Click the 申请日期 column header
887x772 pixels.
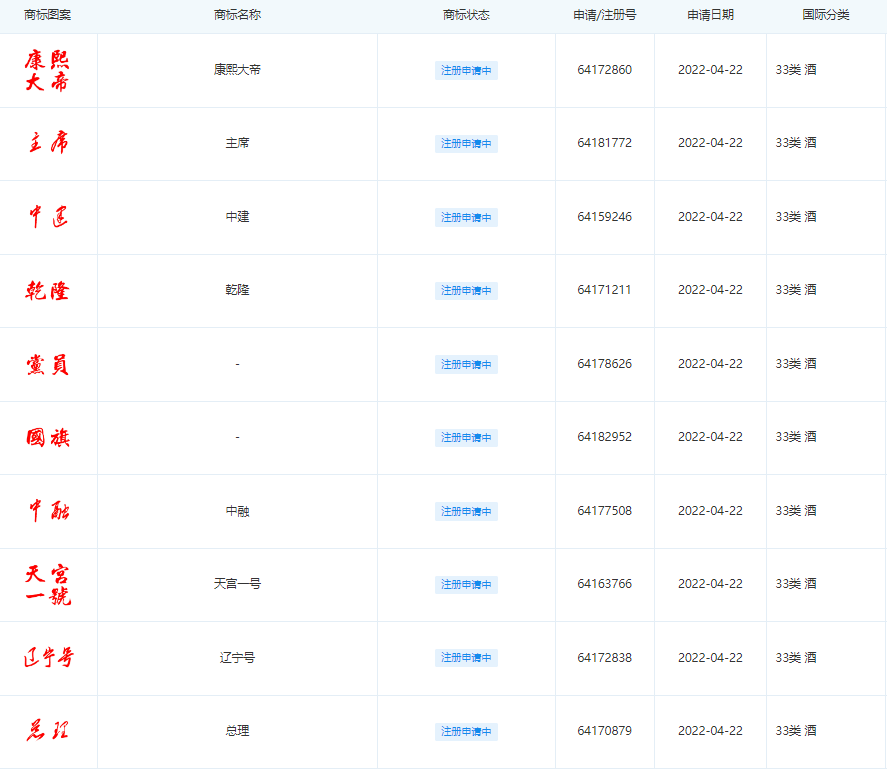(x=711, y=15)
